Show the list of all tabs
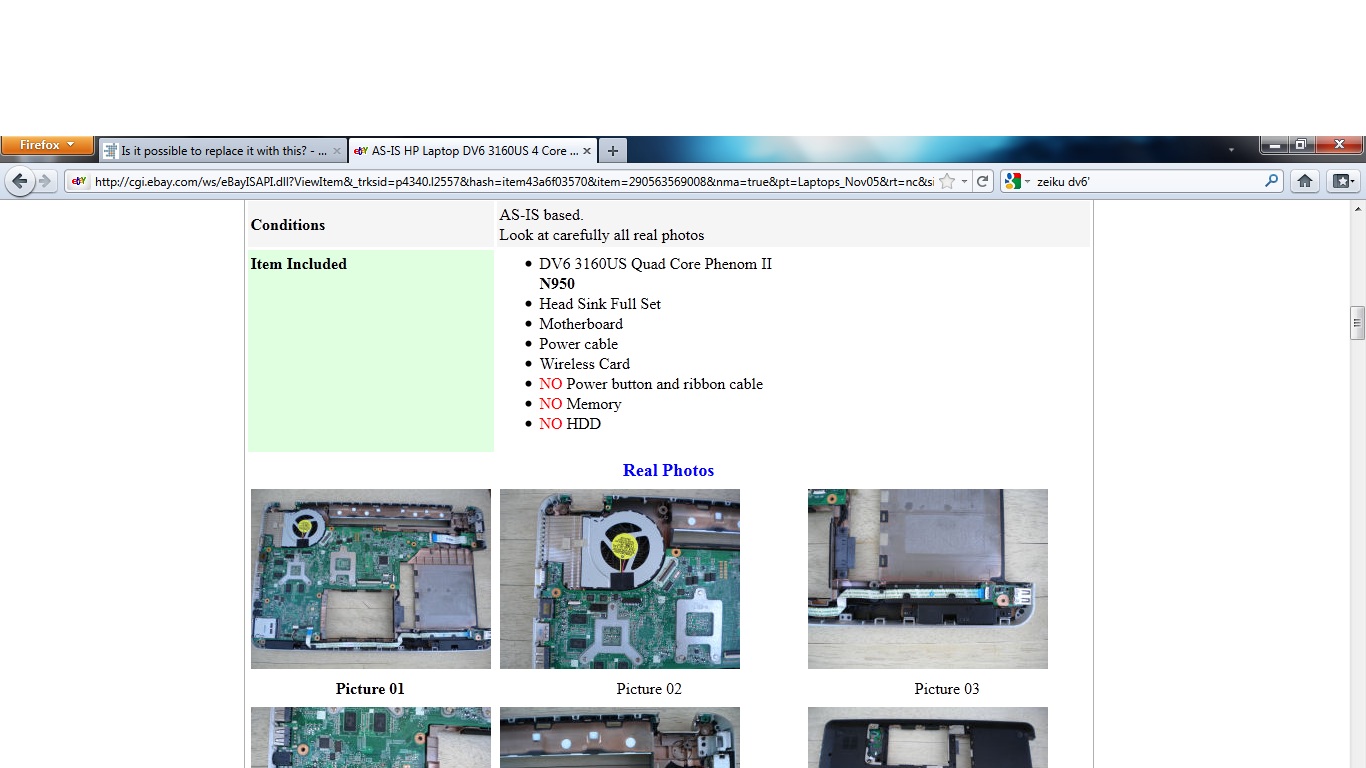 pos(1231,151)
